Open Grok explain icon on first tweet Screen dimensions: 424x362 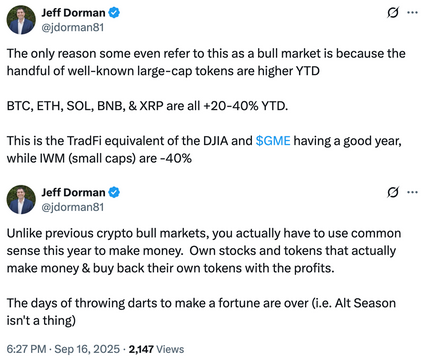click(393, 13)
